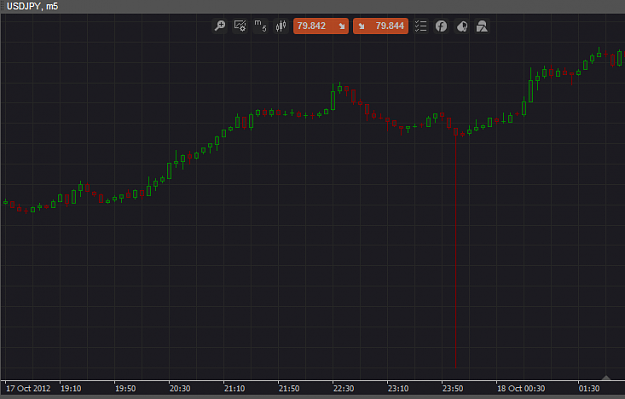Screen dimensions: 625x399
Task: Open the m5 timeframe selector
Action: (260, 26)
